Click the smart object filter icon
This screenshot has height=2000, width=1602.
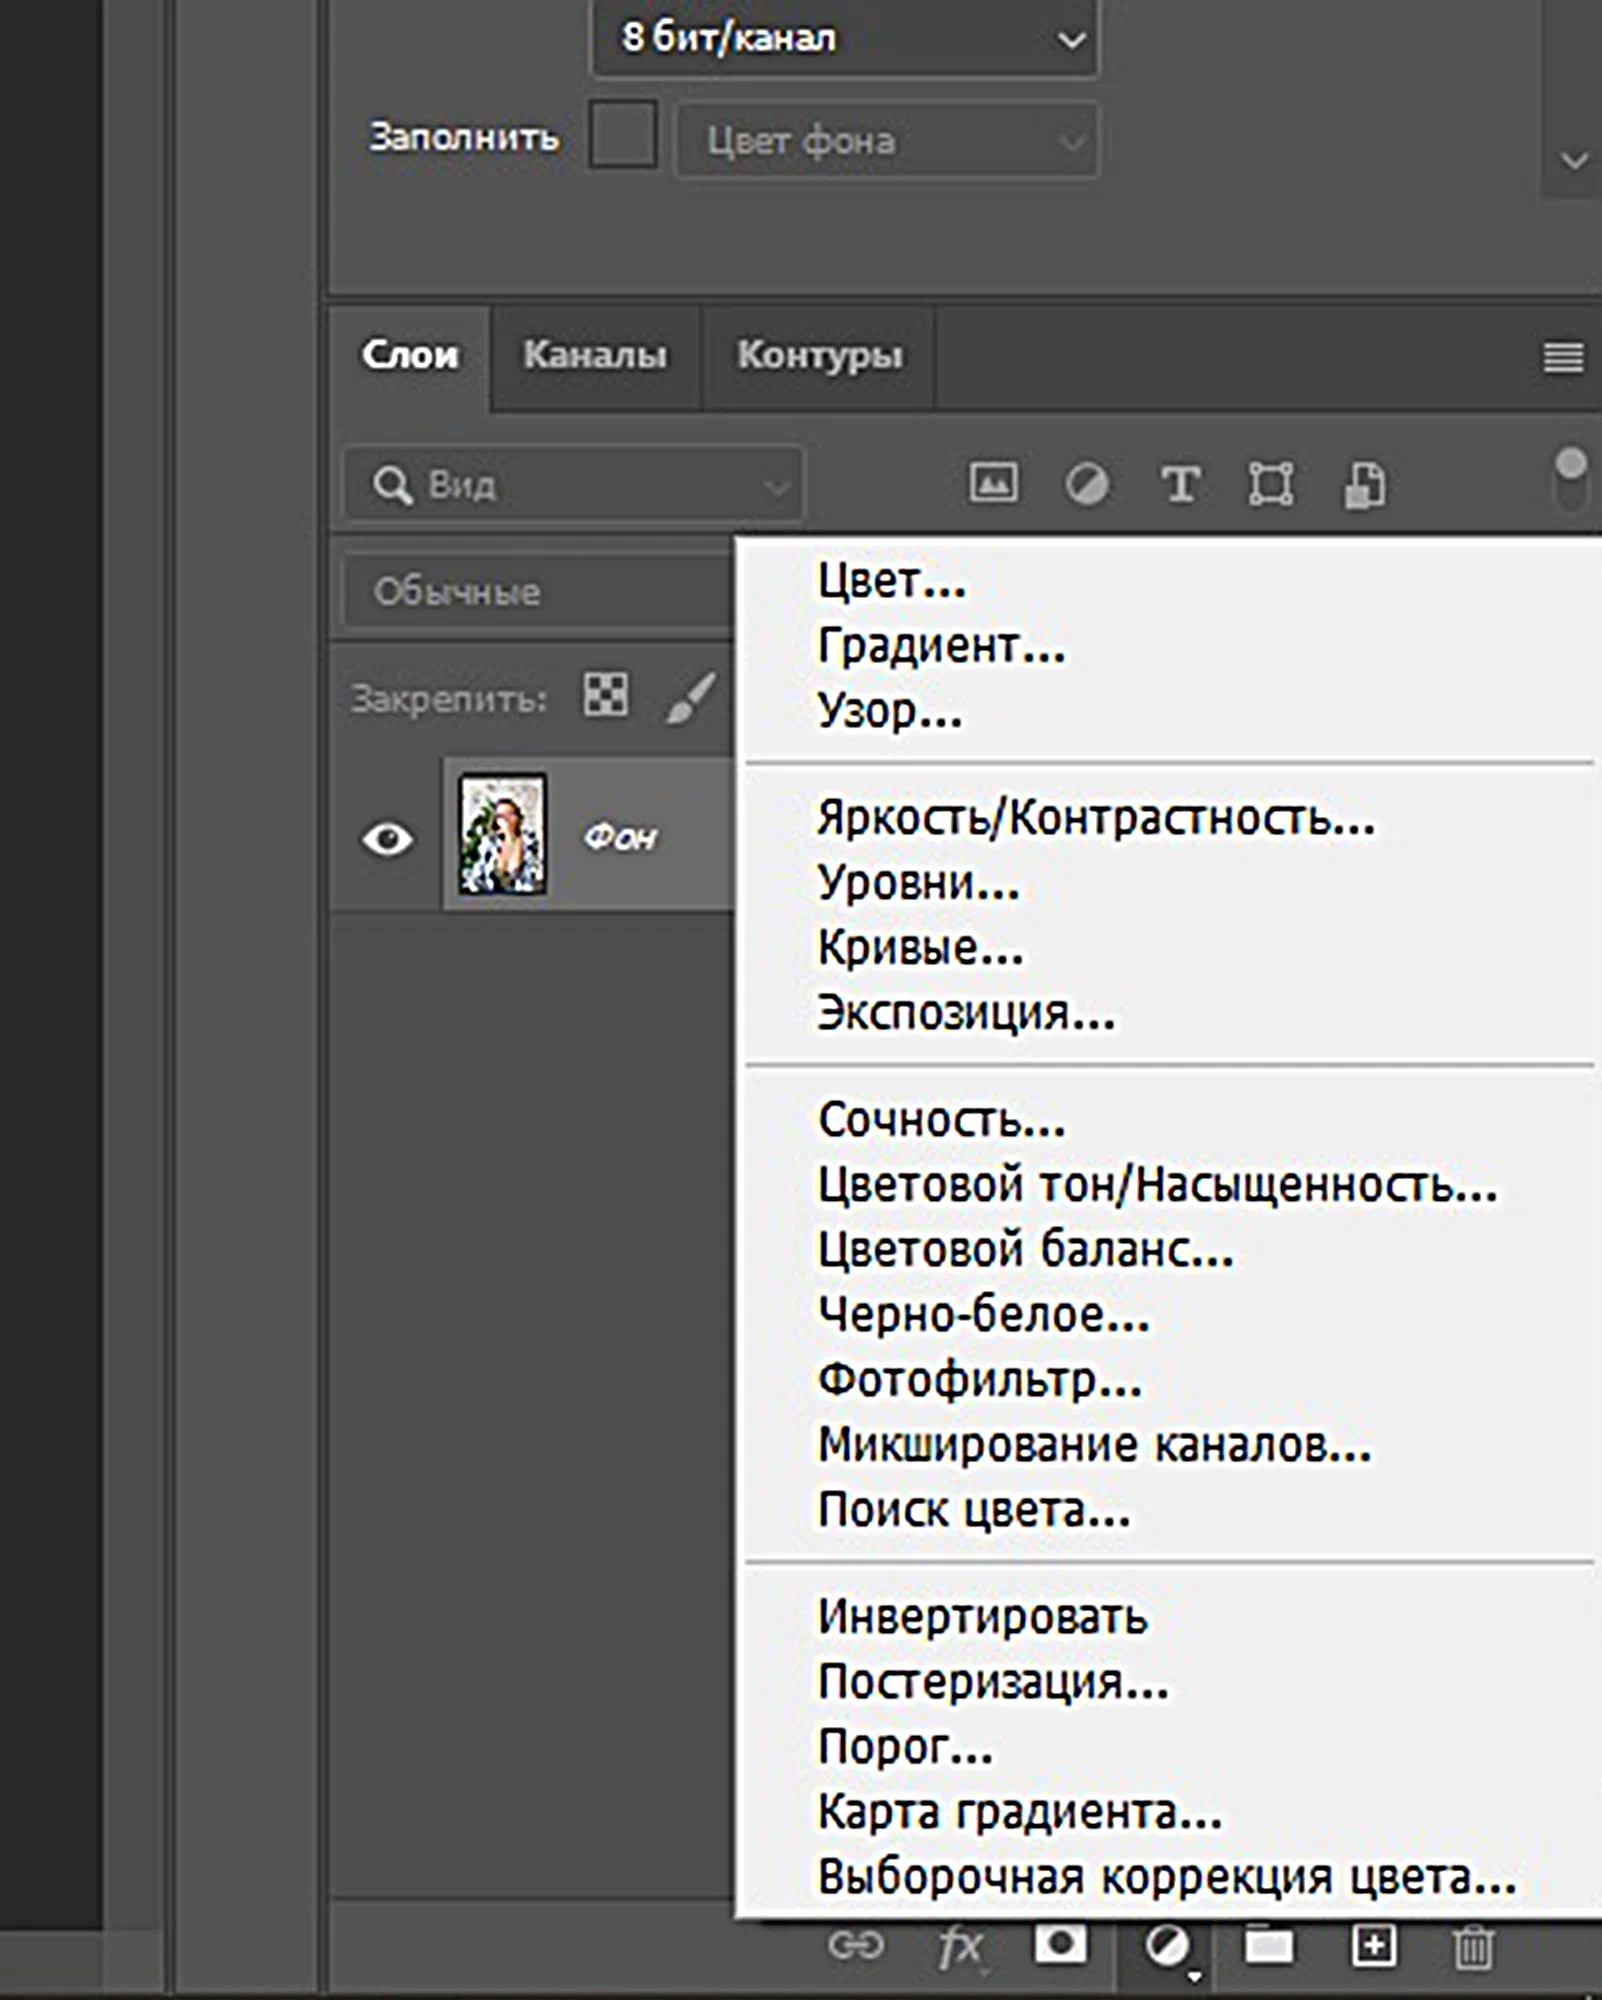coord(1364,484)
